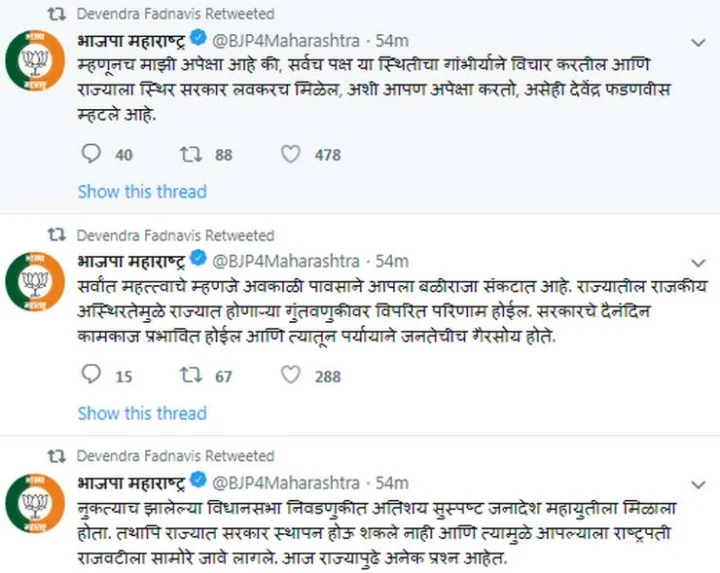720x573 pixels.
Task: Reply to the second tweet with 15 comments
Action: pyautogui.click(x=91, y=375)
